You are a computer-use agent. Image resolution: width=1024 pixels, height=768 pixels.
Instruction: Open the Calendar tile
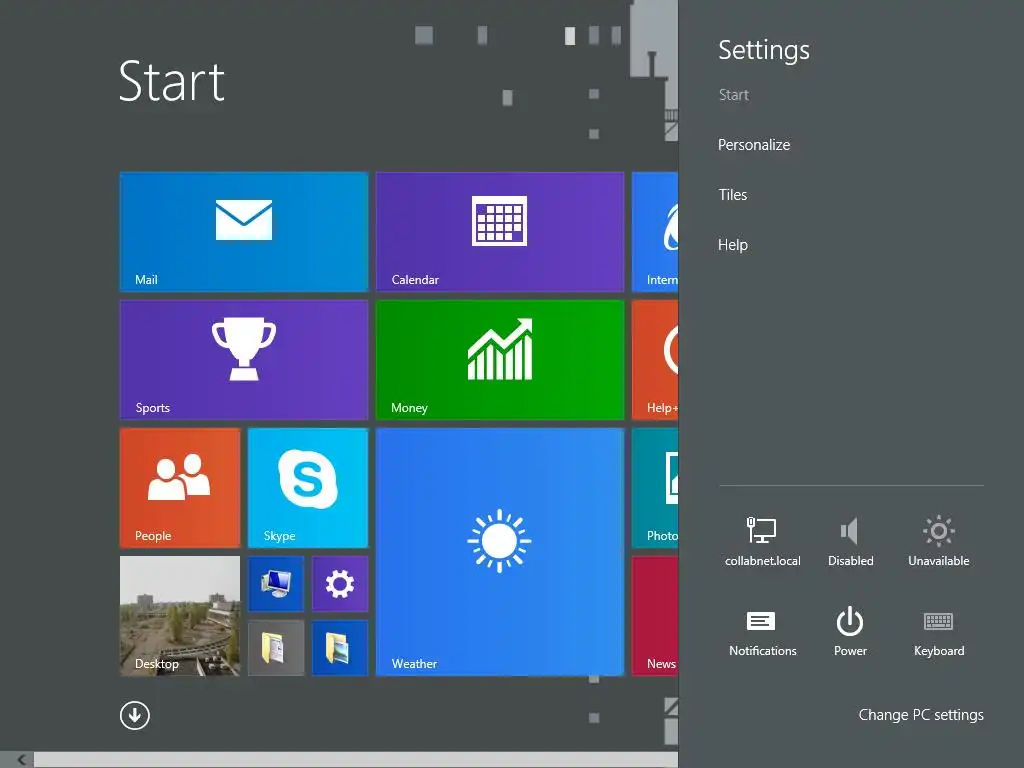point(500,231)
